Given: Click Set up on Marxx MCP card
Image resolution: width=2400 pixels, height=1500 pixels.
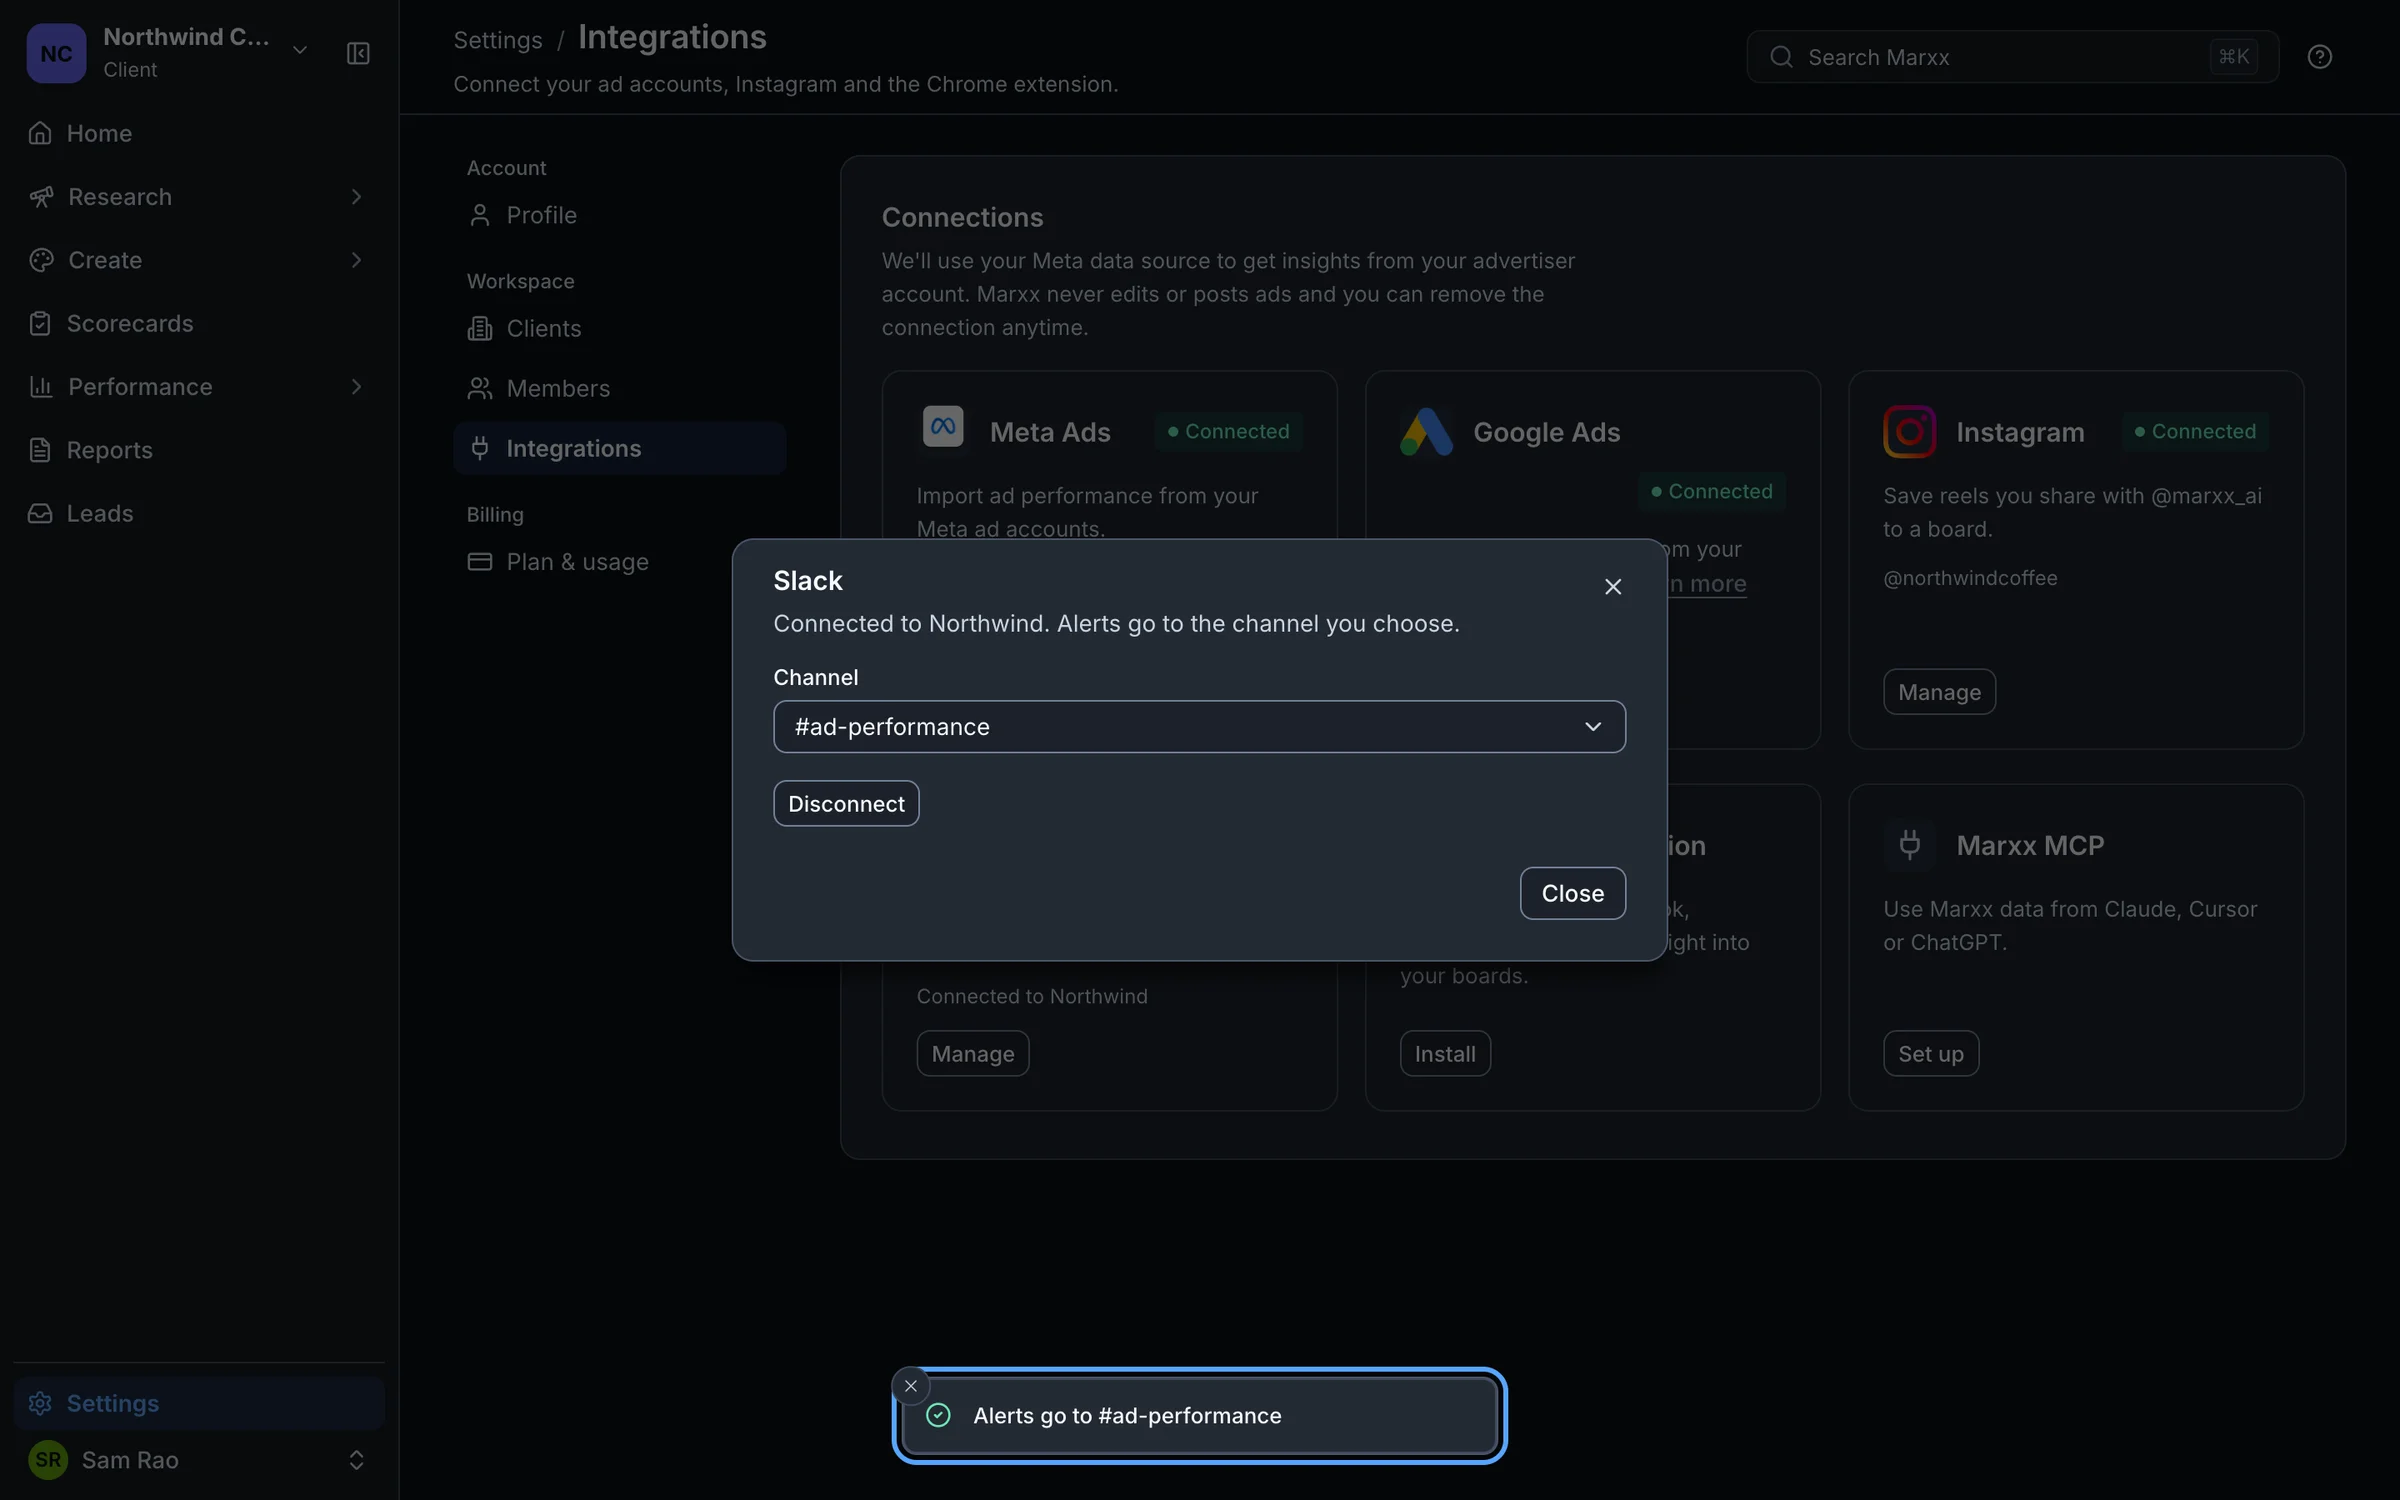Looking at the screenshot, I should (x=1930, y=1053).
